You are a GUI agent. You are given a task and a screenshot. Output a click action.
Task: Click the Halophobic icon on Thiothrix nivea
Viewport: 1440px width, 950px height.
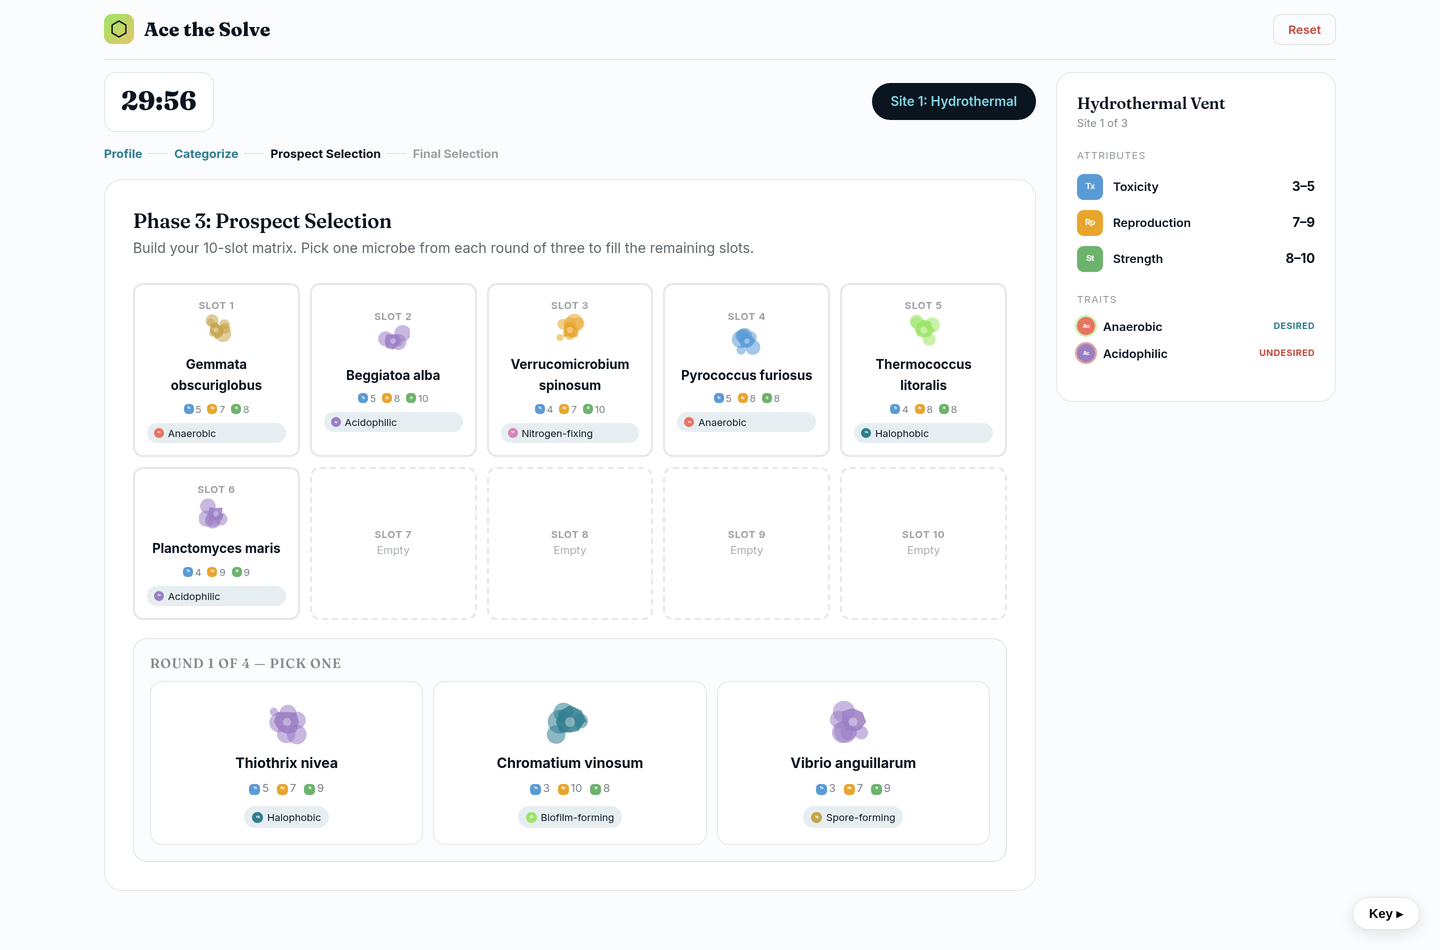click(257, 818)
